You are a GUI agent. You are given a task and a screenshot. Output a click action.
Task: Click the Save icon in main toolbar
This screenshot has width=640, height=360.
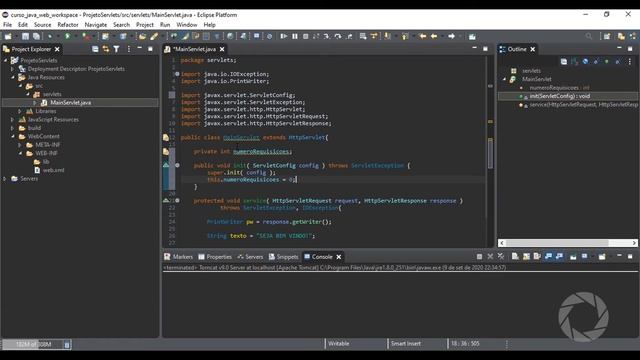25,36
